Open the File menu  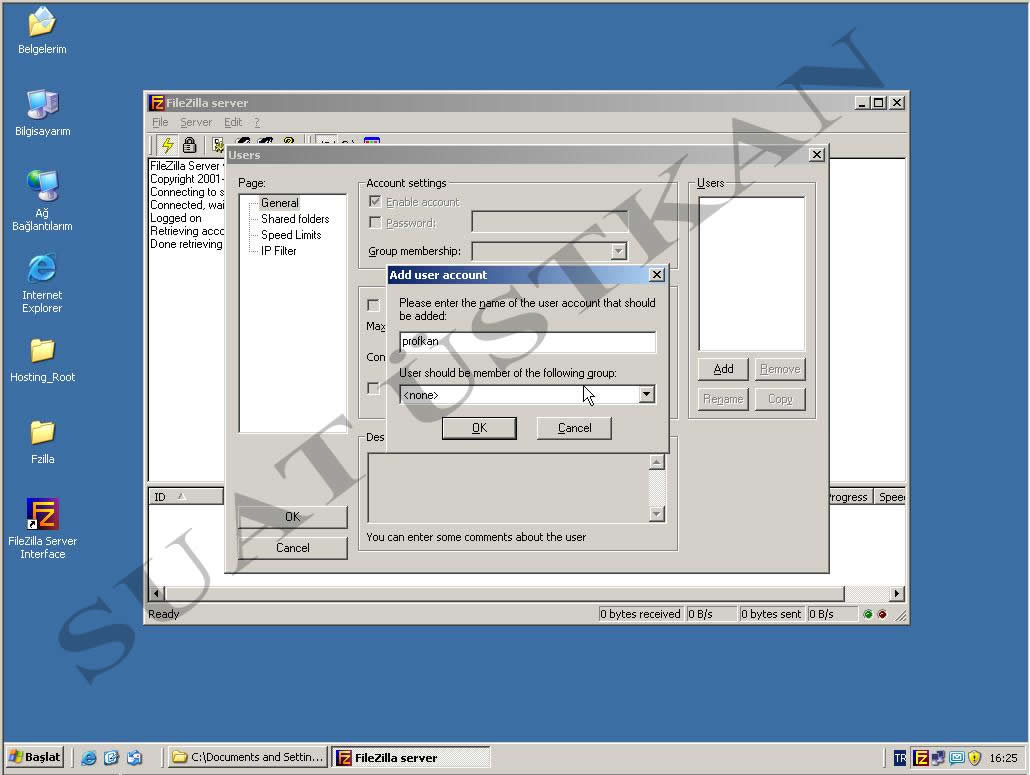pos(160,122)
